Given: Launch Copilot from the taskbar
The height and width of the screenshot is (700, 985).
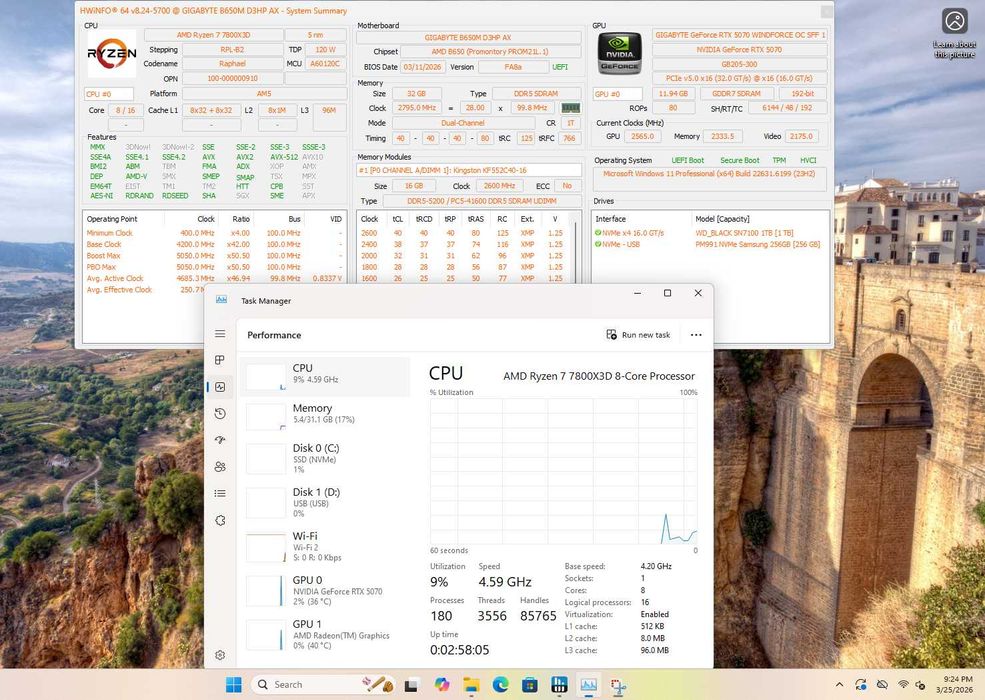Looking at the screenshot, I should (x=442, y=685).
